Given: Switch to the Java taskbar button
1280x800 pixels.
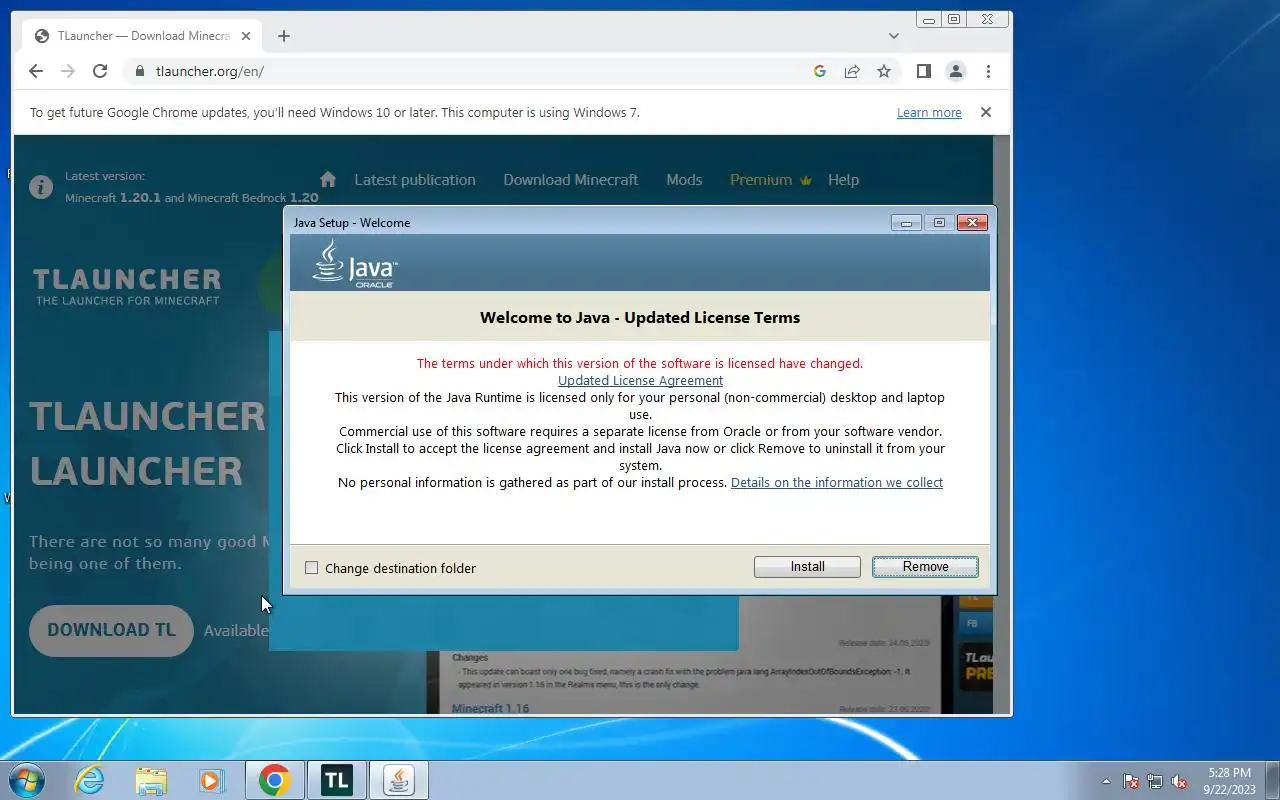Looking at the screenshot, I should pyautogui.click(x=399, y=780).
